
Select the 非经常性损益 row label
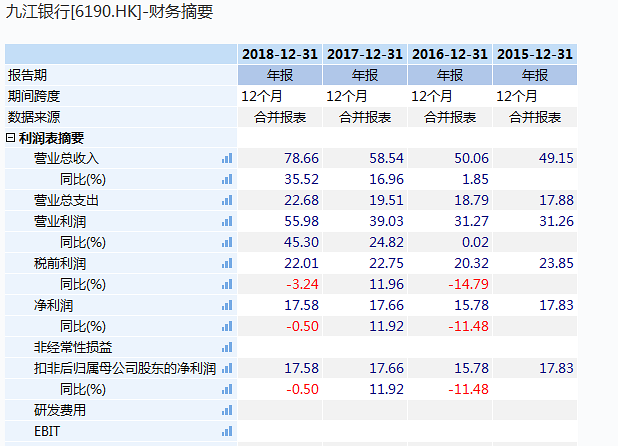(x=73, y=348)
